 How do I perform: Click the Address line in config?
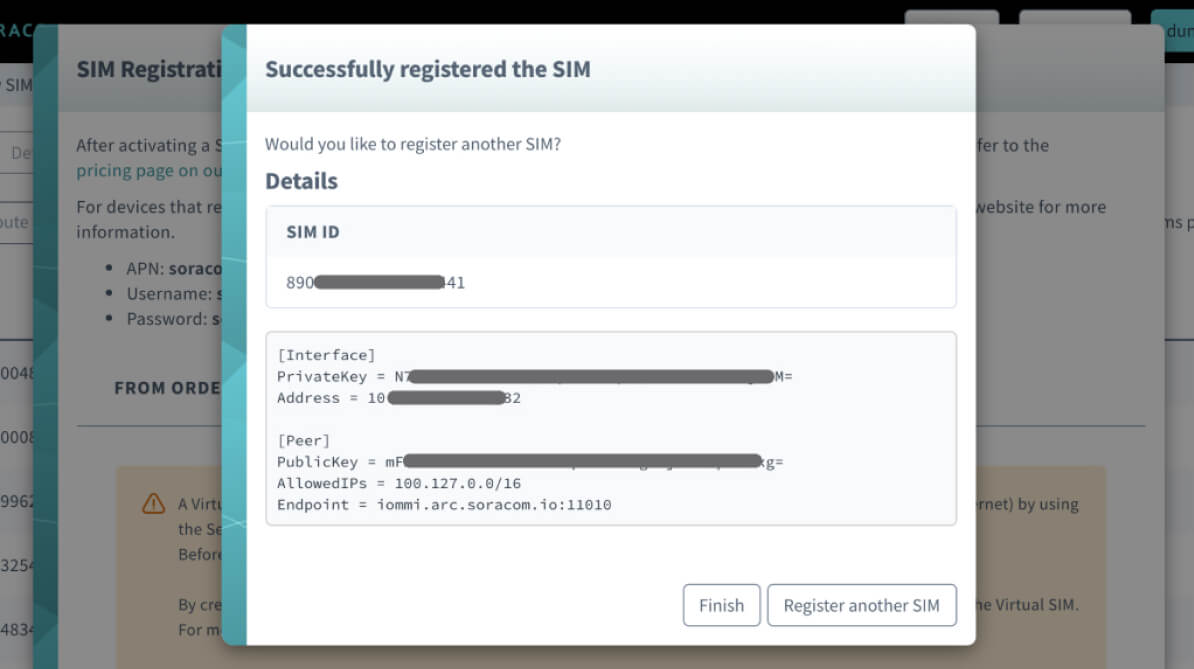(399, 398)
